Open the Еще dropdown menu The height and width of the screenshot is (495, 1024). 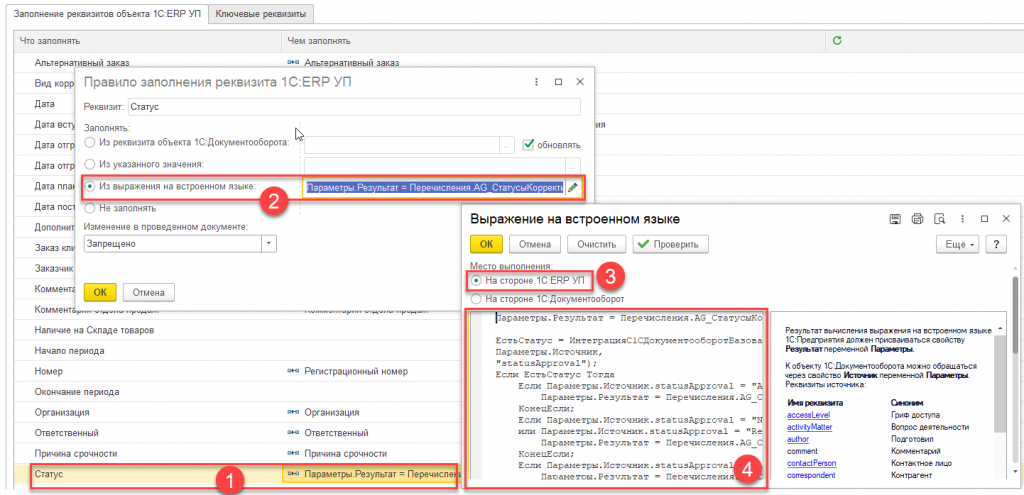coord(959,244)
